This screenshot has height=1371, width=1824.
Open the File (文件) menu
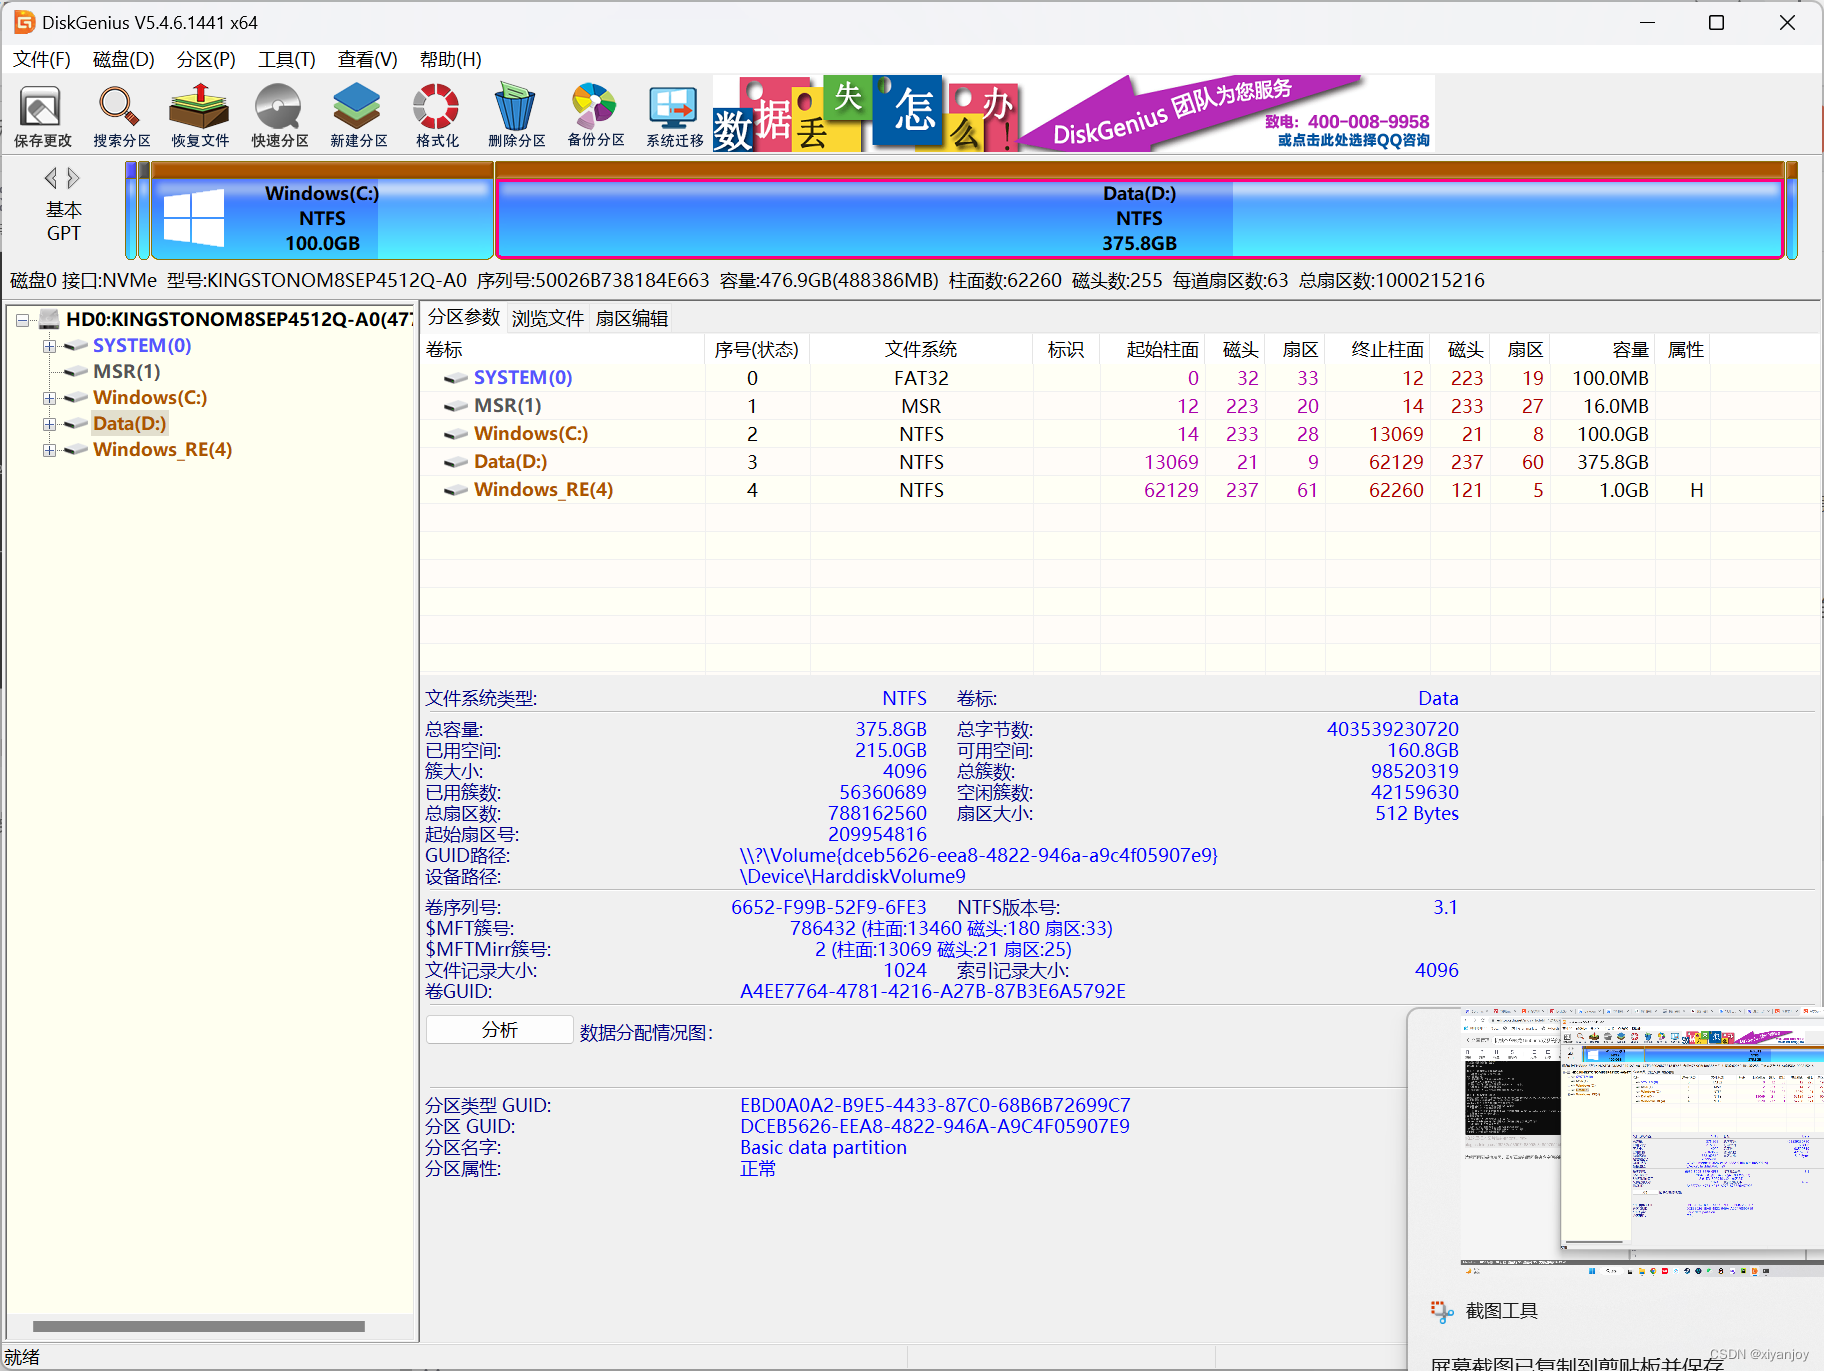[x=42, y=59]
